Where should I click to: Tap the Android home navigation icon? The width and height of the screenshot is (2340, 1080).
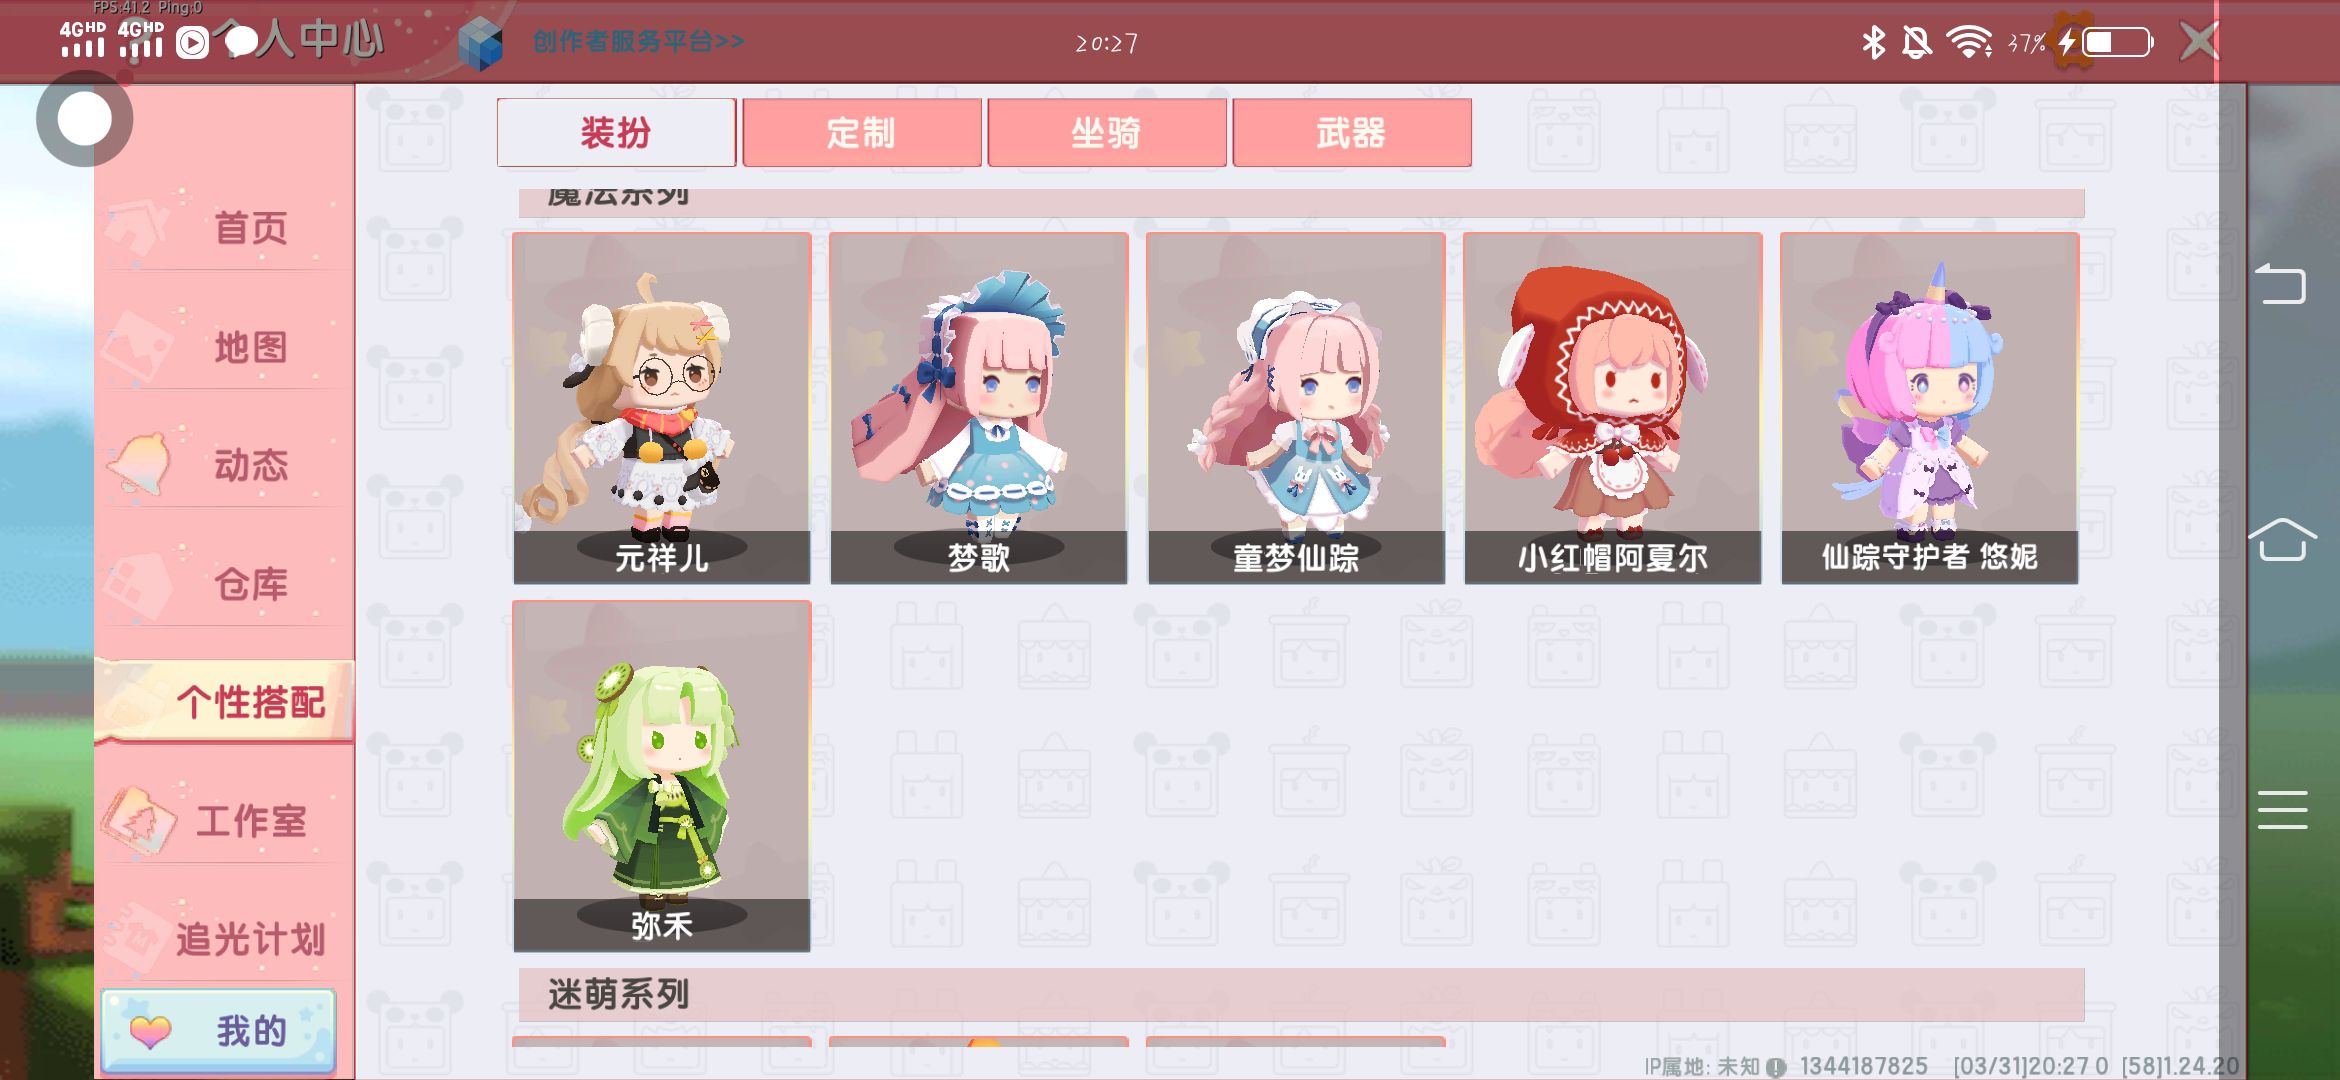pos(2281,540)
